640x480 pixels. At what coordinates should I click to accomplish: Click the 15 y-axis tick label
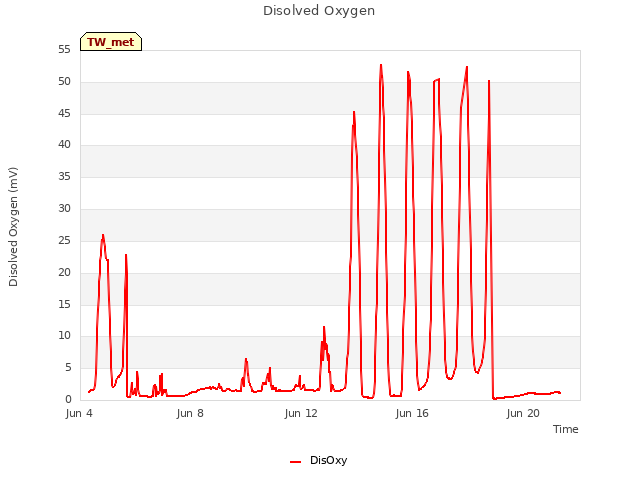pos(64,304)
